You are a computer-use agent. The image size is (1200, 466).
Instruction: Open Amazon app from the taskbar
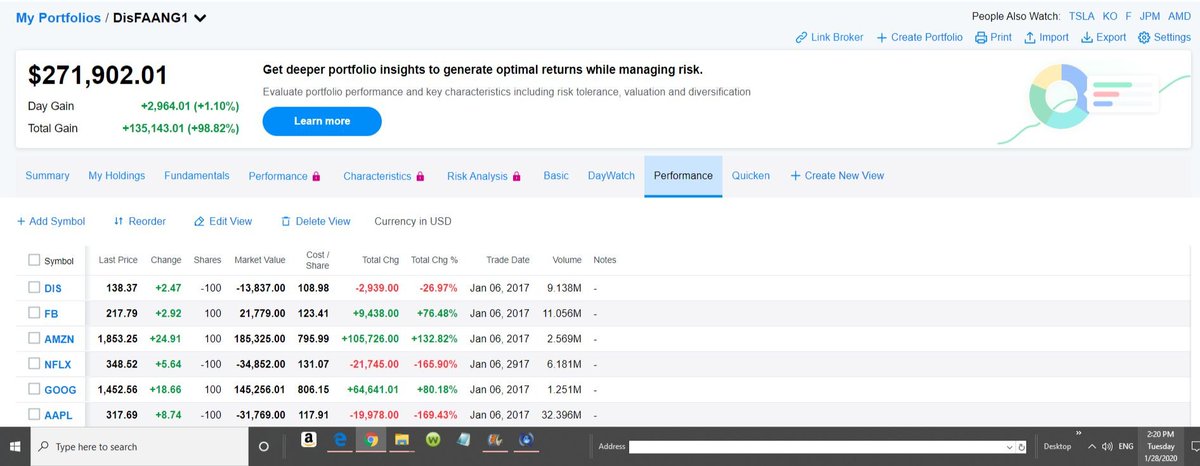tap(308, 440)
